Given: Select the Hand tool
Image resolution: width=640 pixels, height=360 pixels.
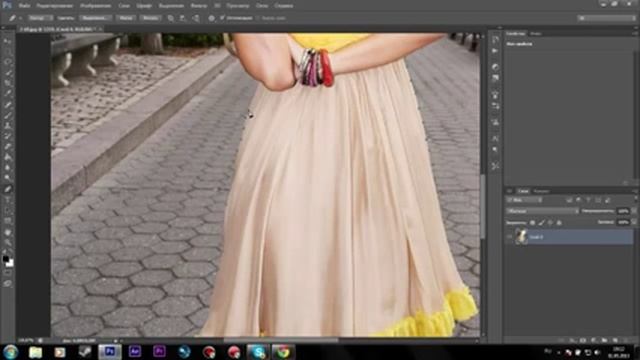Looking at the screenshot, I should 7,232.
